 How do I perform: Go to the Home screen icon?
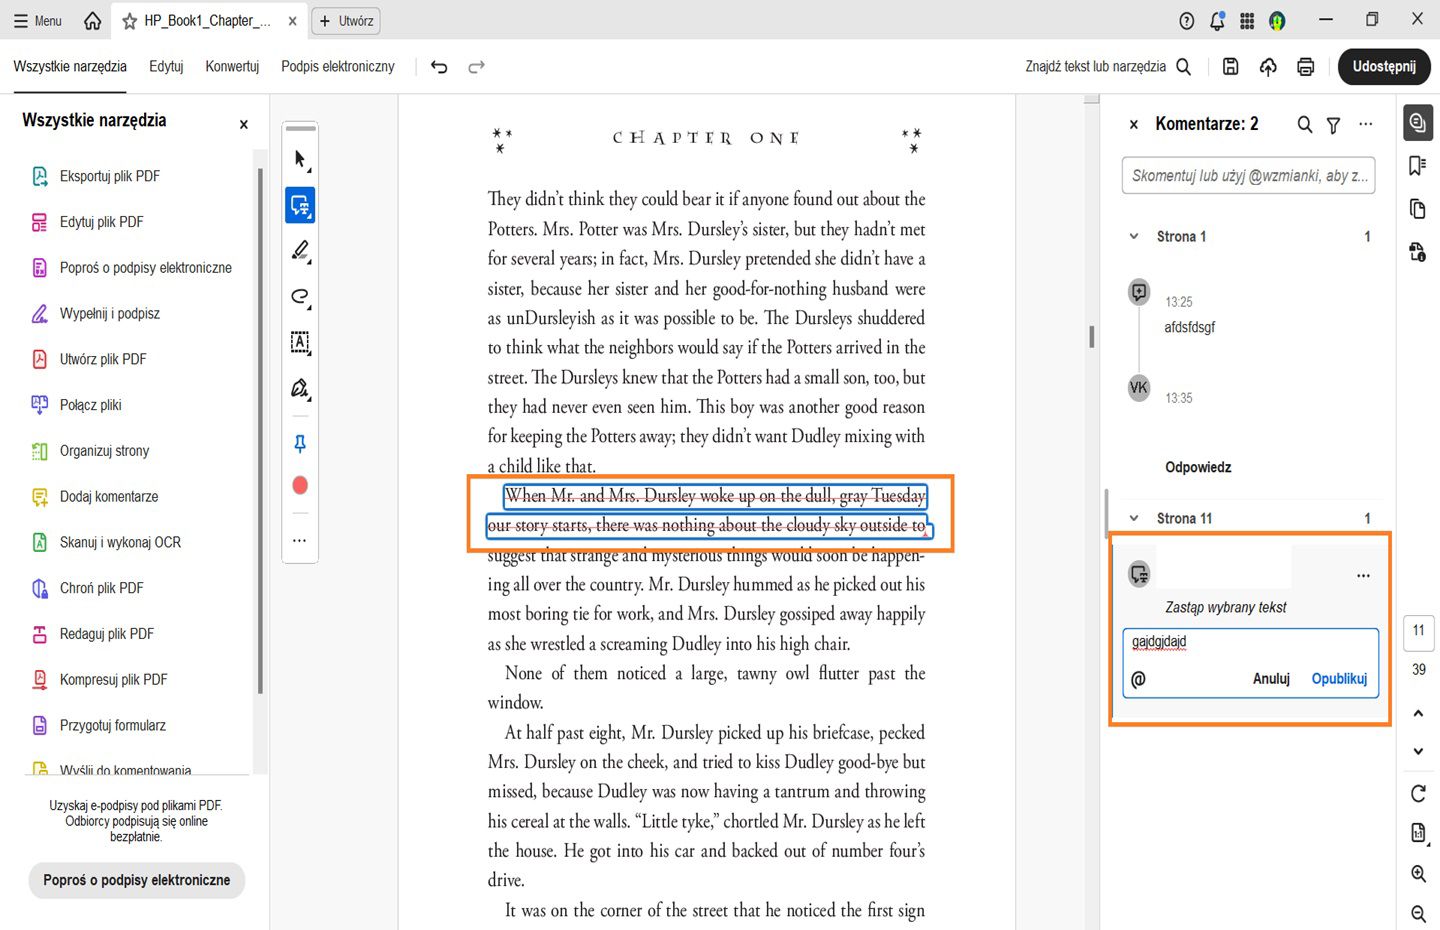[x=93, y=20]
